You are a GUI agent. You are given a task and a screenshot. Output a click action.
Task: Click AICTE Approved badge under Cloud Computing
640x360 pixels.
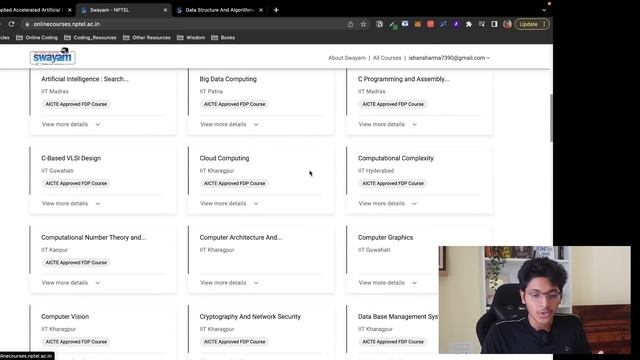point(235,184)
